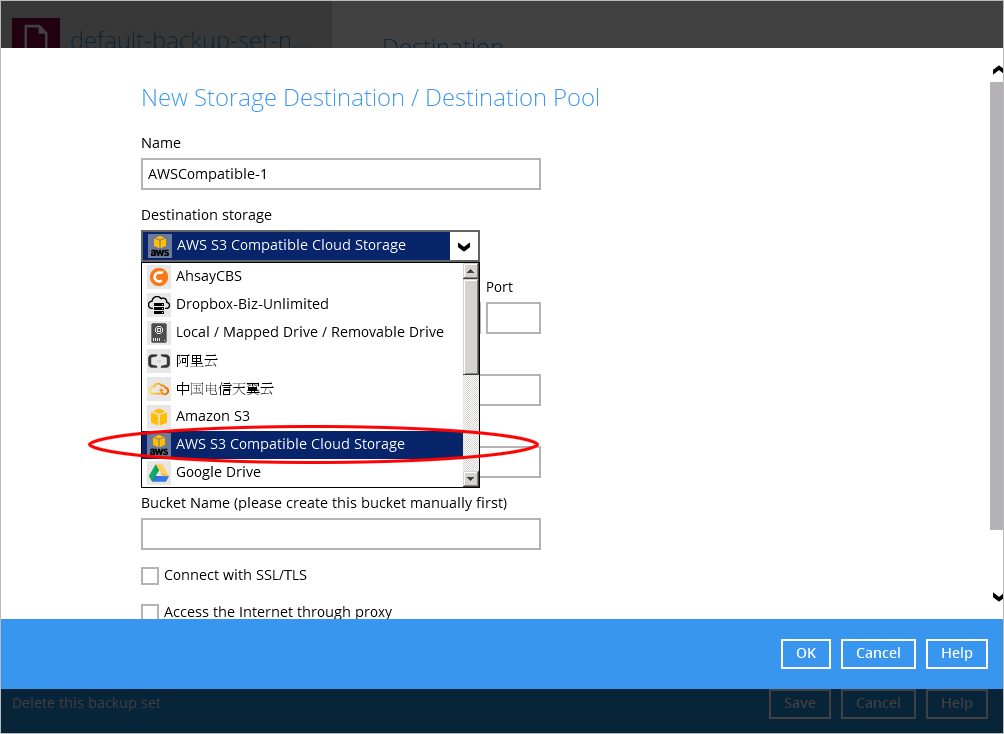Image resolution: width=1004 pixels, height=734 pixels.
Task: Click the dropdown list scroll down arrow
Action: 471,478
